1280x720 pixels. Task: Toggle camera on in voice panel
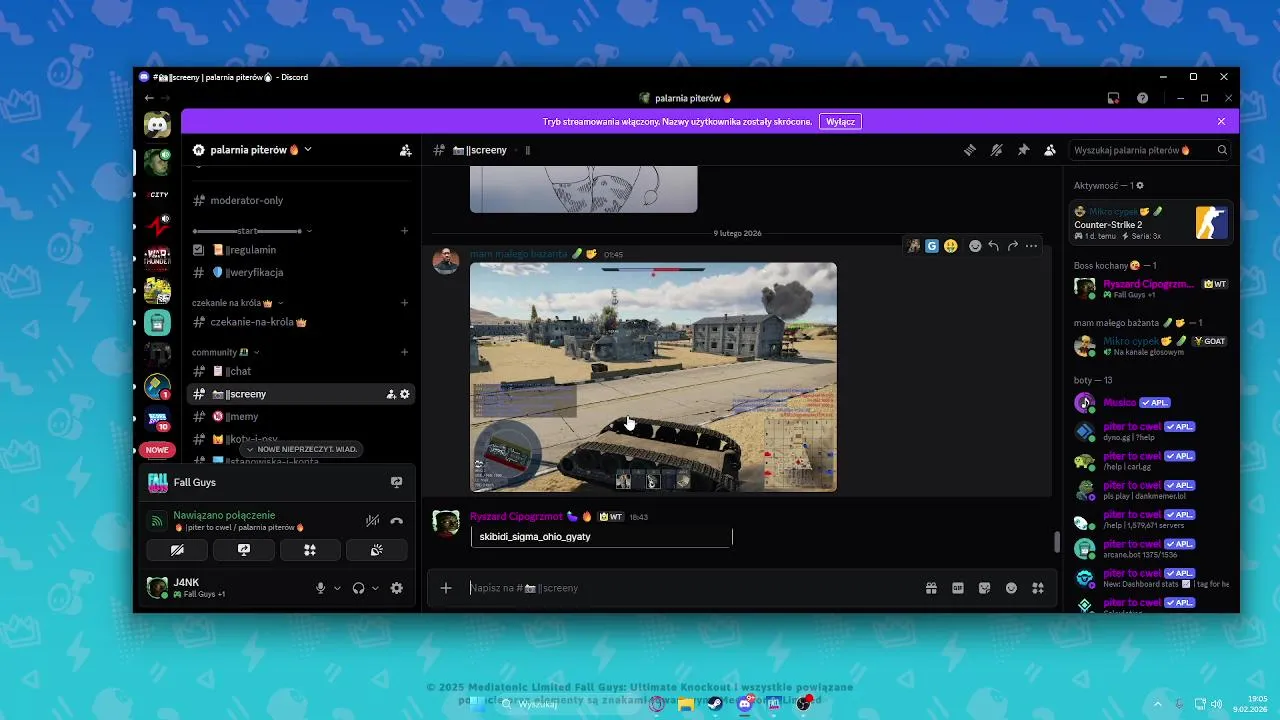click(x=177, y=550)
